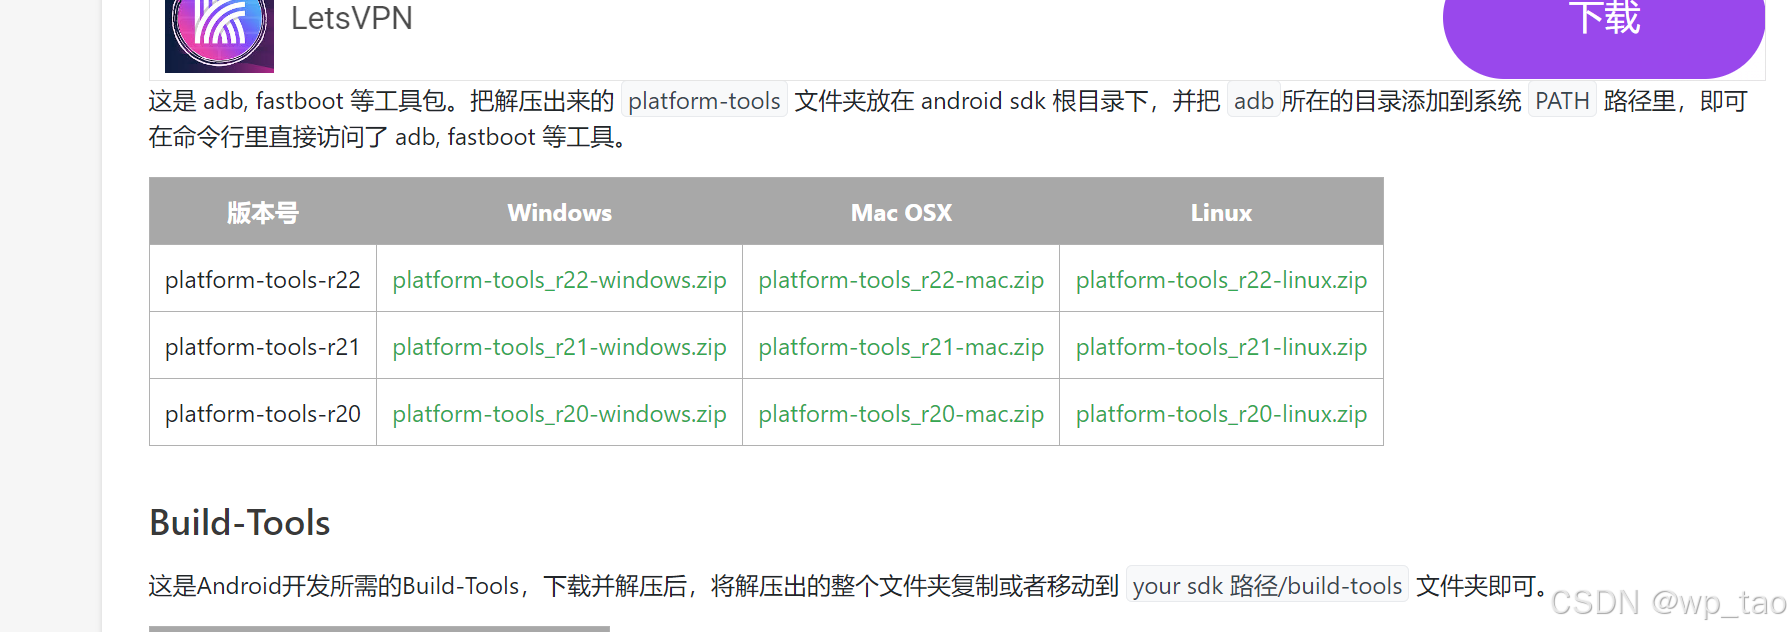Viewport: 1791px width, 632px height.
Task: Click the Windows column header
Action: [x=559, y=212]
